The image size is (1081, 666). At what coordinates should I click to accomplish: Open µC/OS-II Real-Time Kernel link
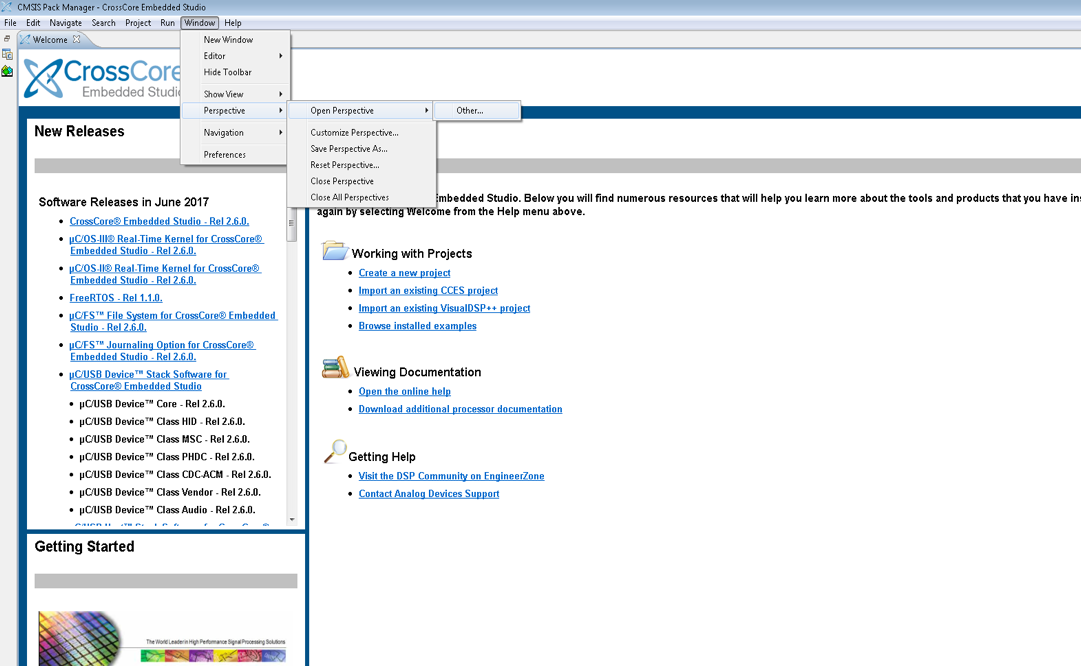pyautogui.click(x=165, y=274)
